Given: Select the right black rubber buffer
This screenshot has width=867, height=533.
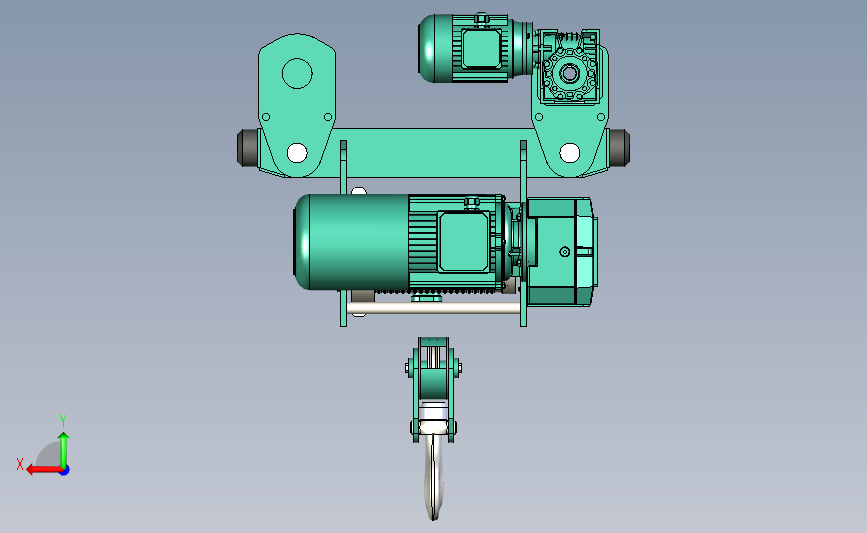Looking at the screenshot, I should click(619, 148).
